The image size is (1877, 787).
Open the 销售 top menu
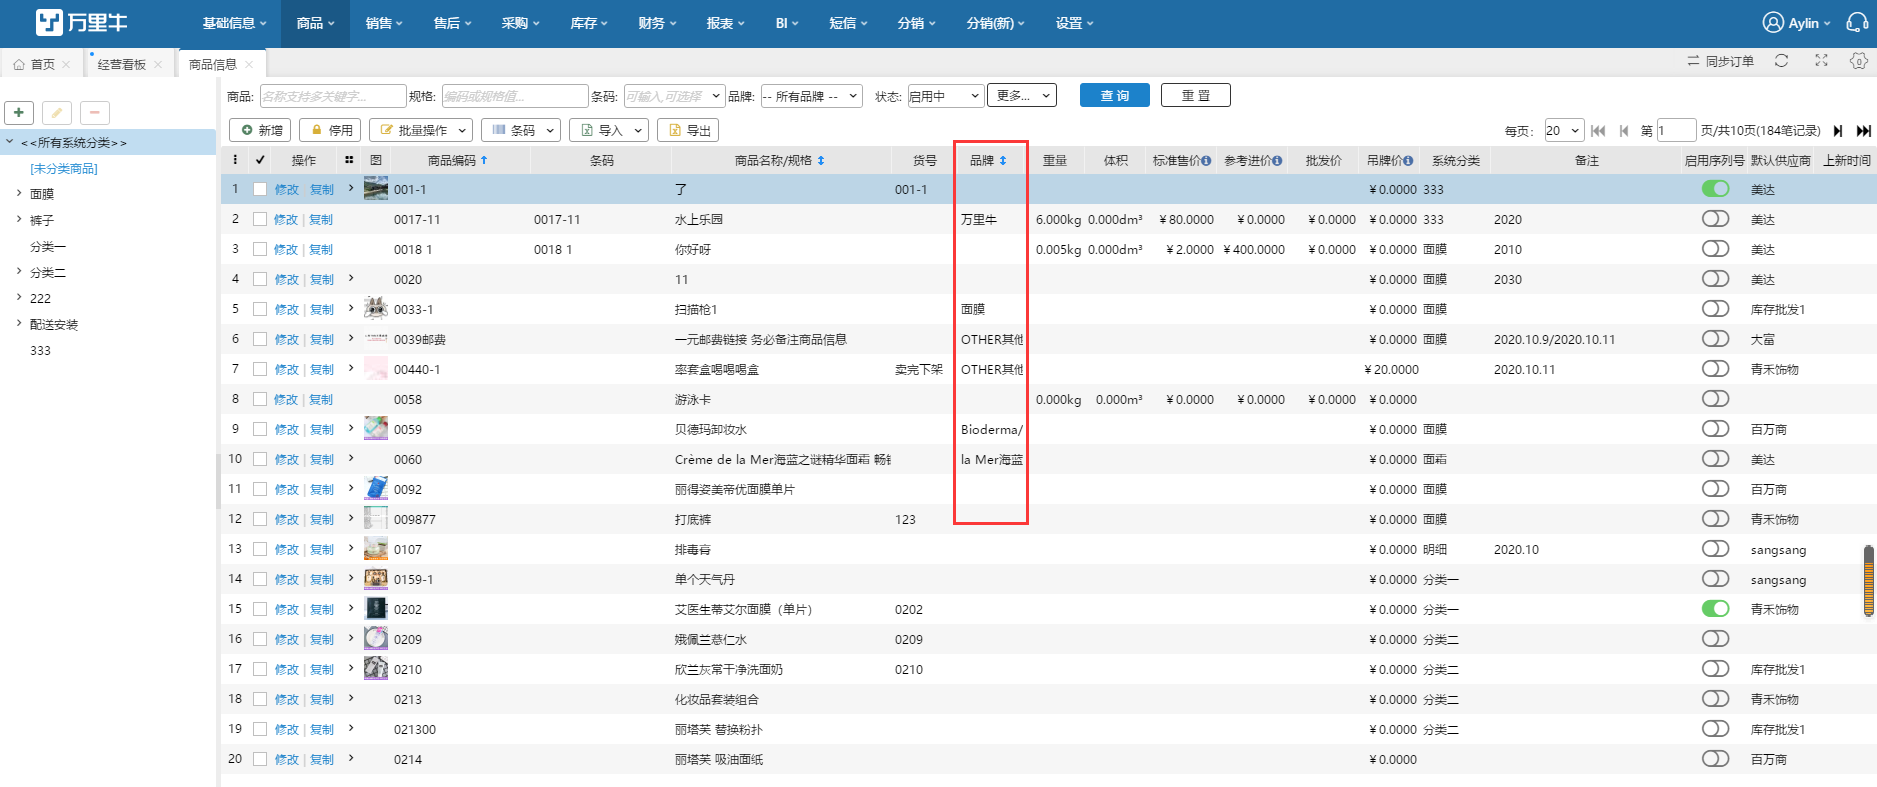click(x=384, y=23)
